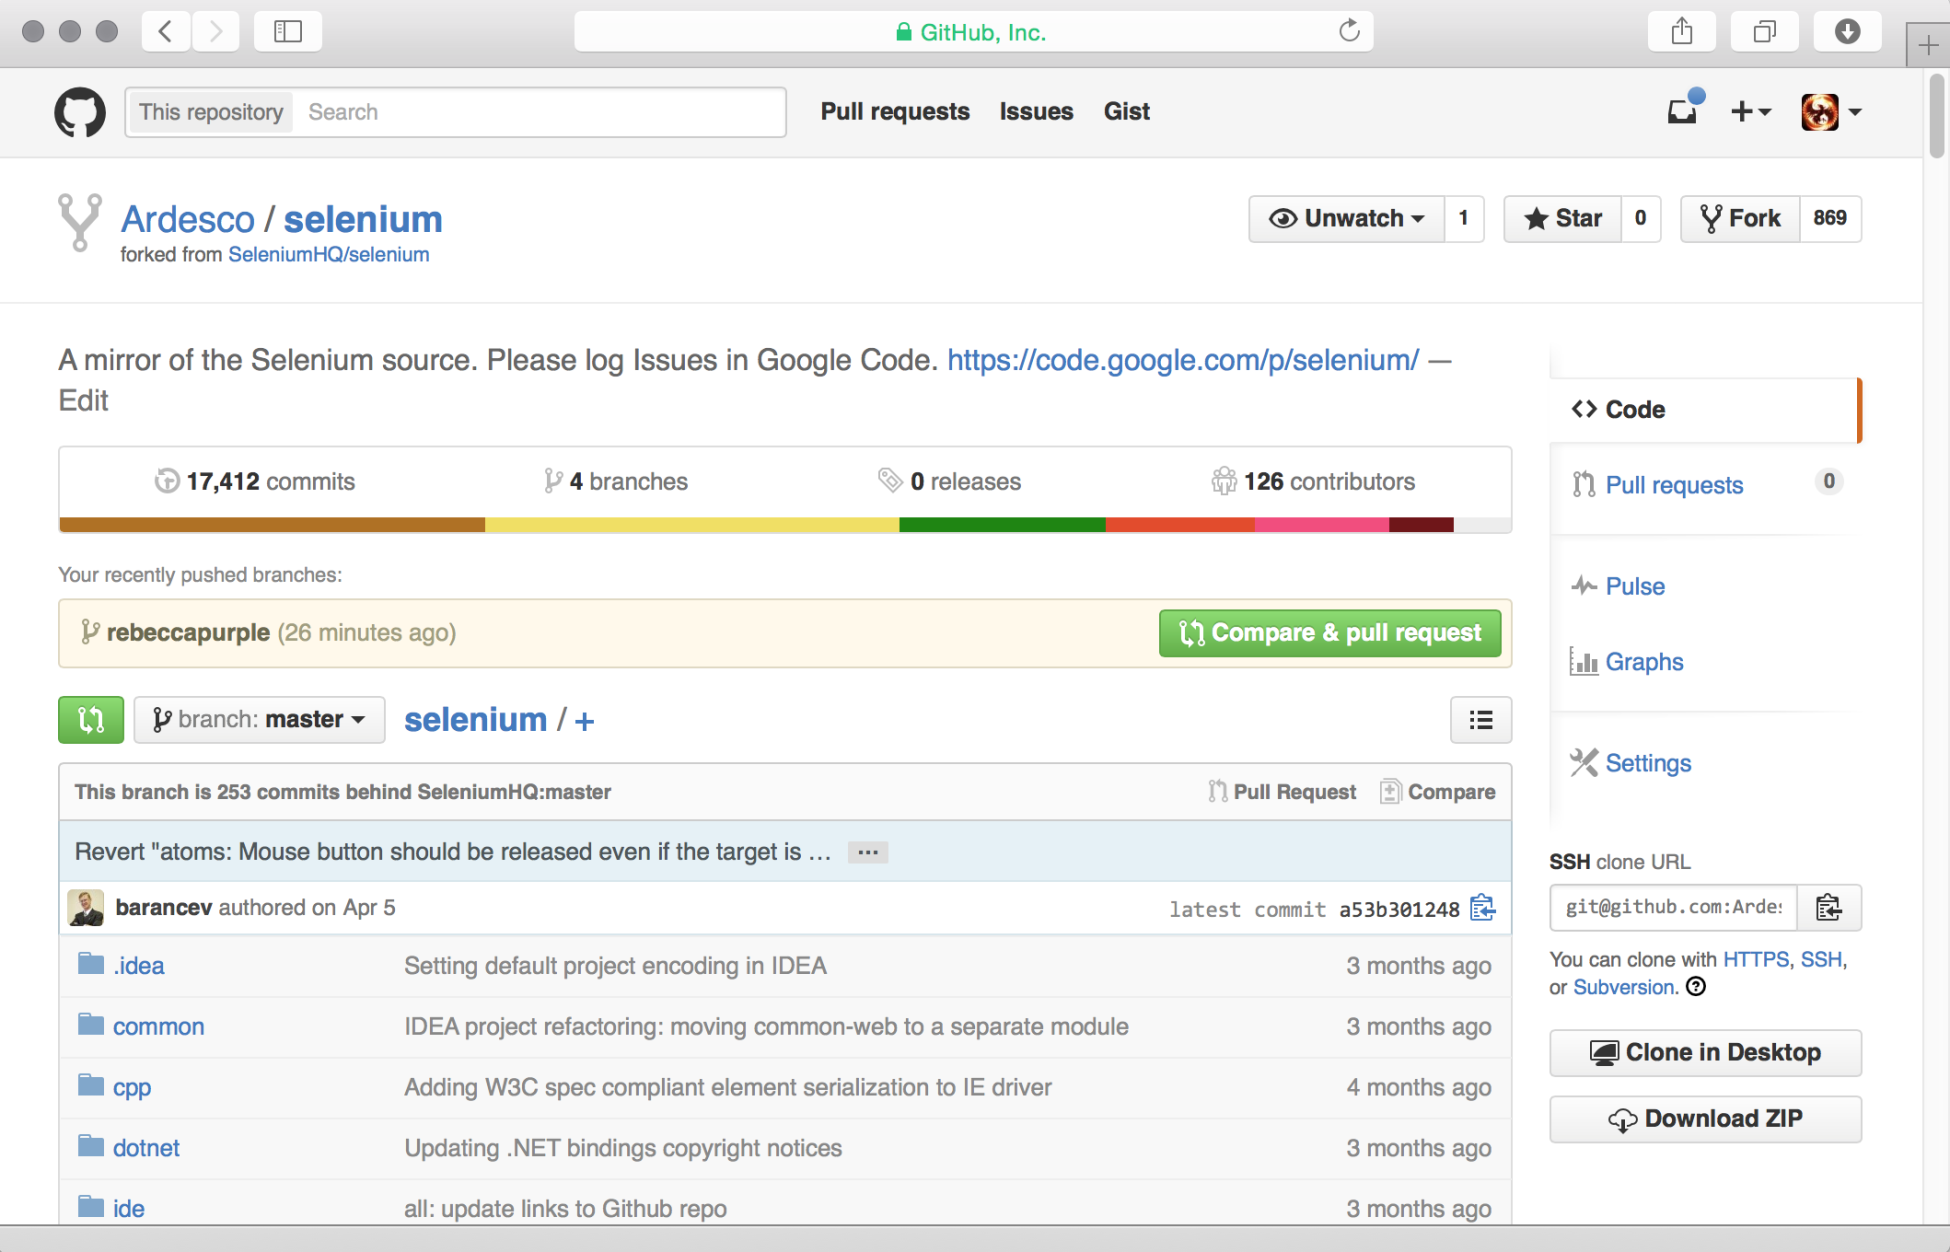This screenshot has width=1950, height=1252.
Task: Open the .idea folder
Action: pyautogui.click(x=139, y=966)
